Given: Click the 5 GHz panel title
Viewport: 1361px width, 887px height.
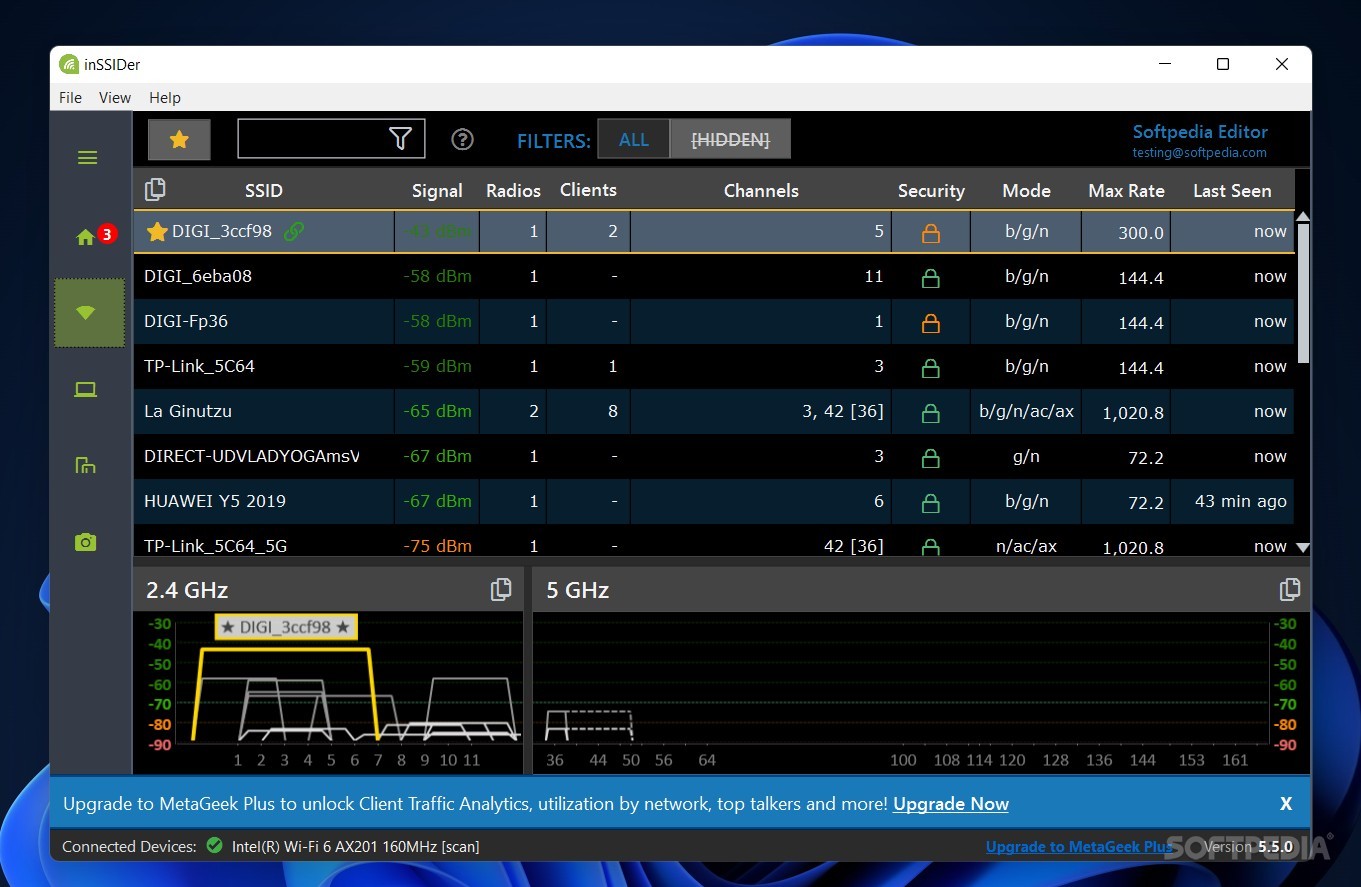Looking at the screenshot, I should [x=578, y=590].
